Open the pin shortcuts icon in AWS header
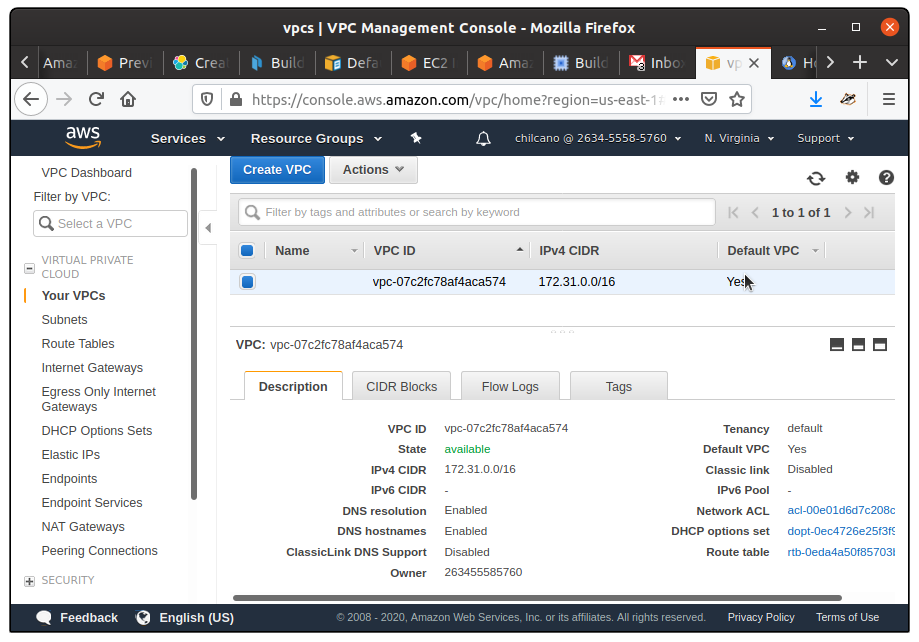This screenshot has width=919, height=642. [416, 138]
